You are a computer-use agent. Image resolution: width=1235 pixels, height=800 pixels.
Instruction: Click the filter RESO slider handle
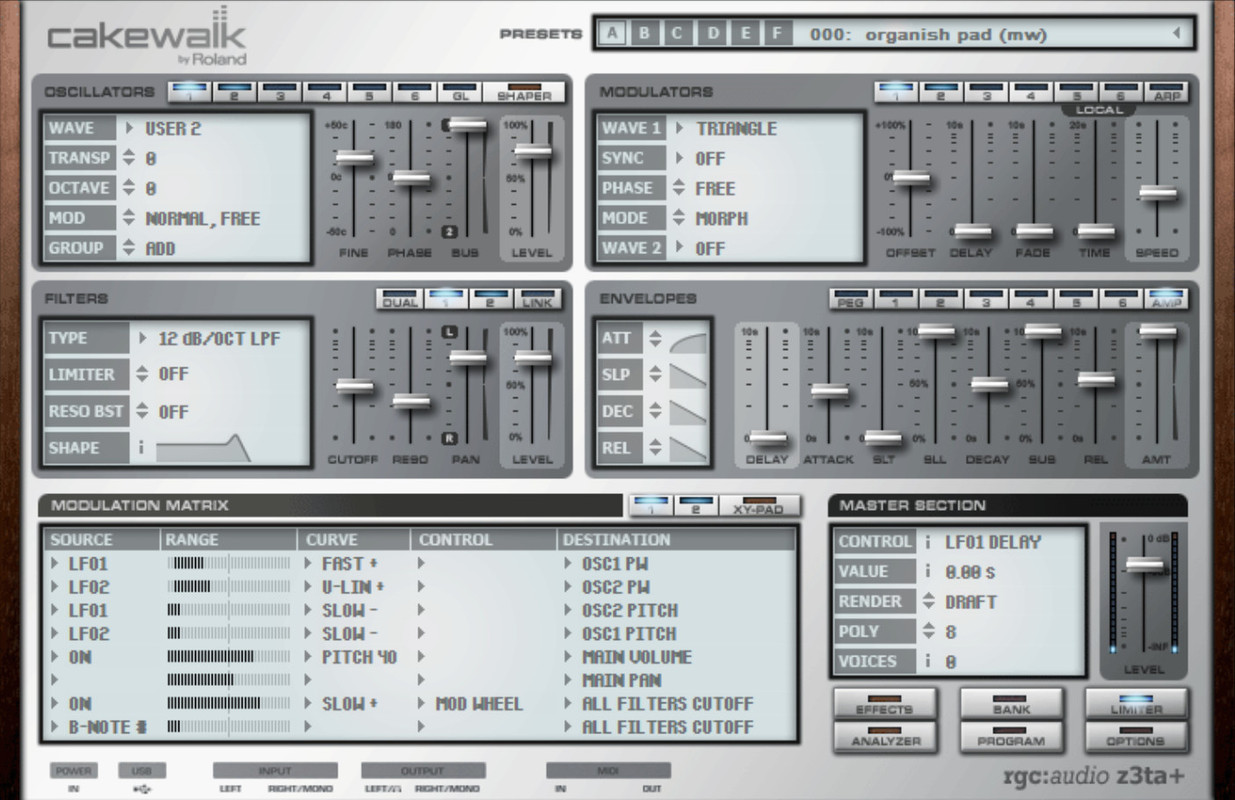tap(410, 402)
